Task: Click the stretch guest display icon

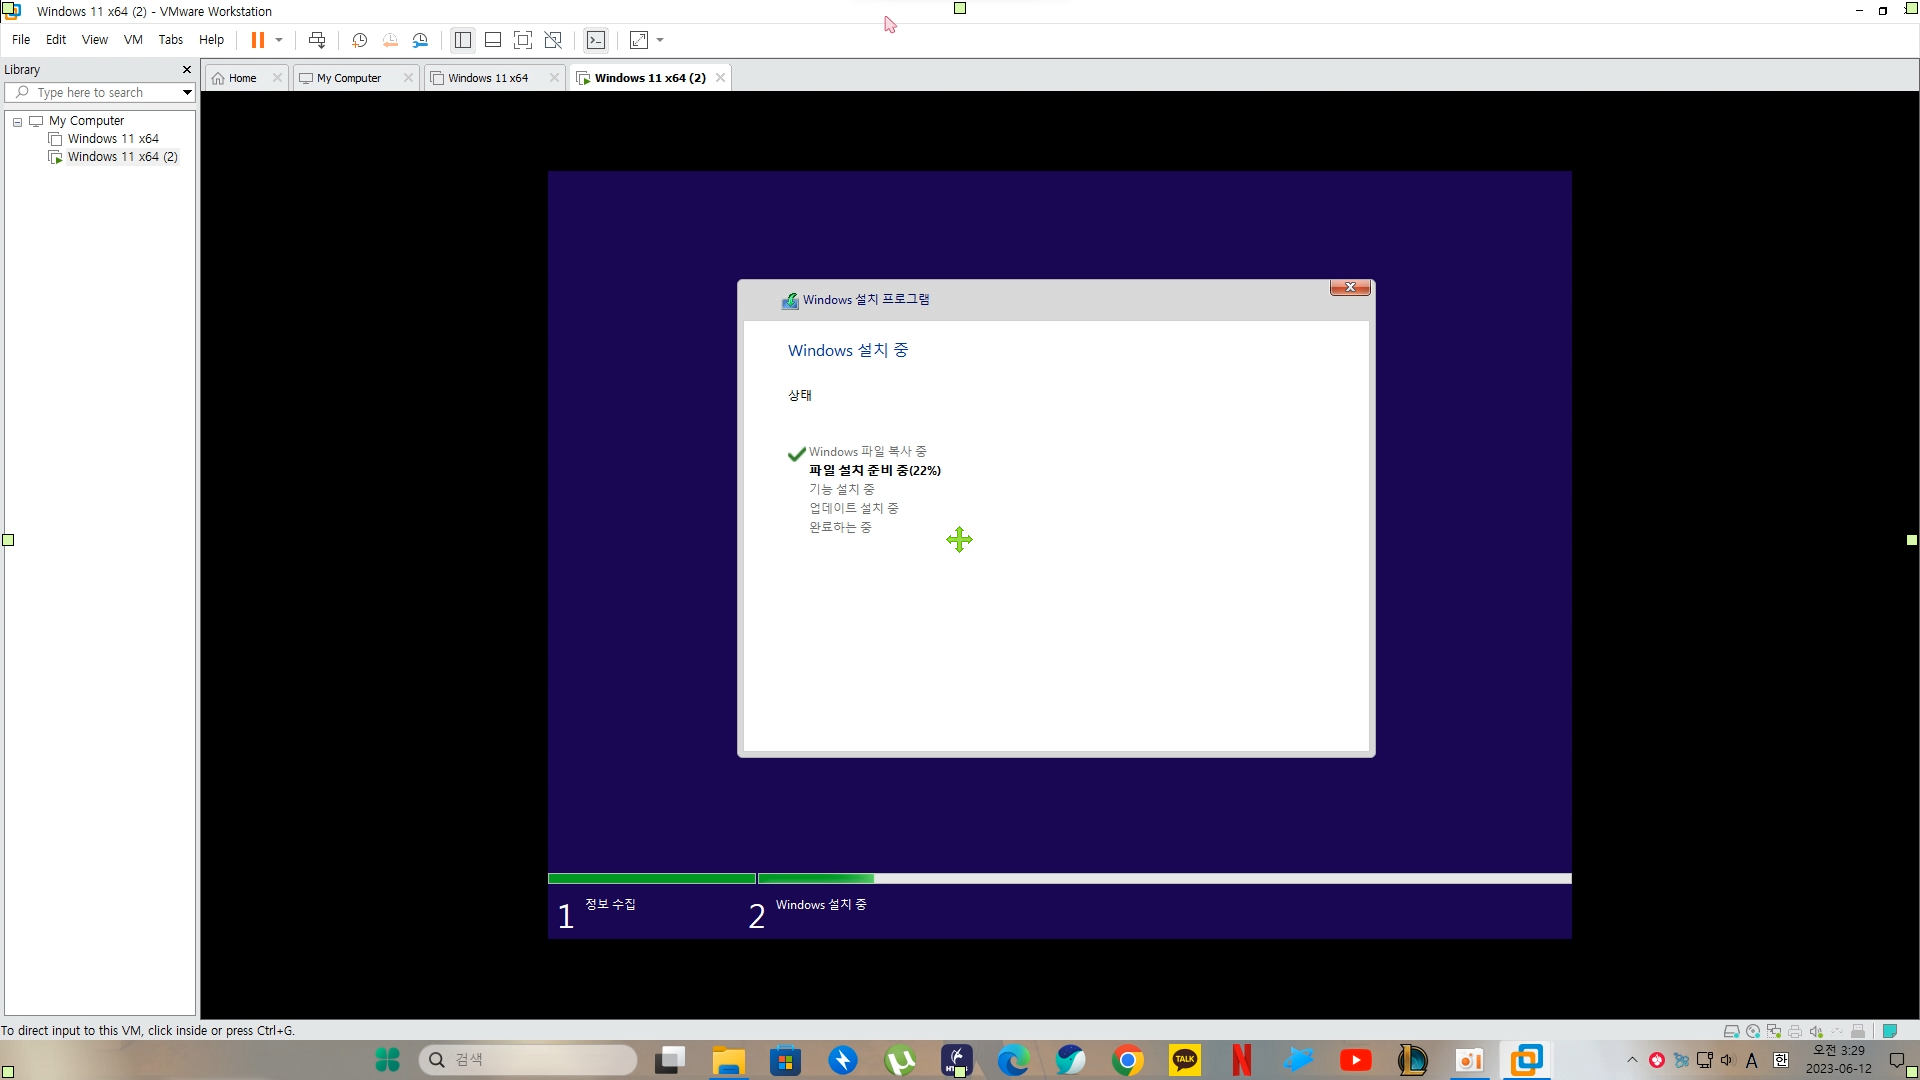Action: 639,40
